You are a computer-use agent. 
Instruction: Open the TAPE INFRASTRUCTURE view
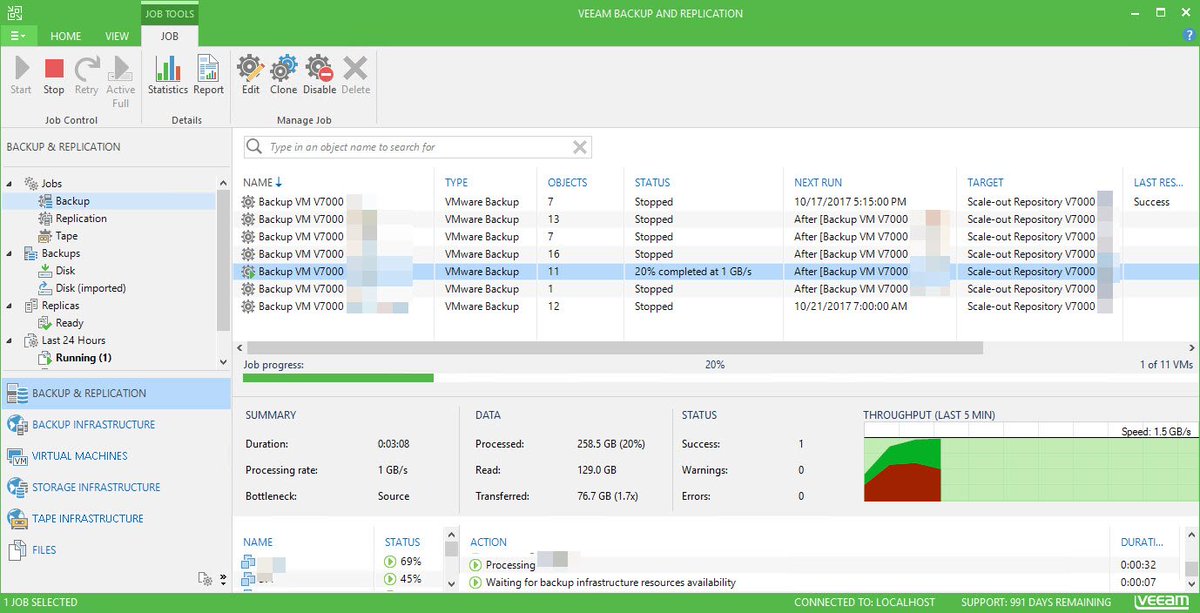tap(115, 518)
